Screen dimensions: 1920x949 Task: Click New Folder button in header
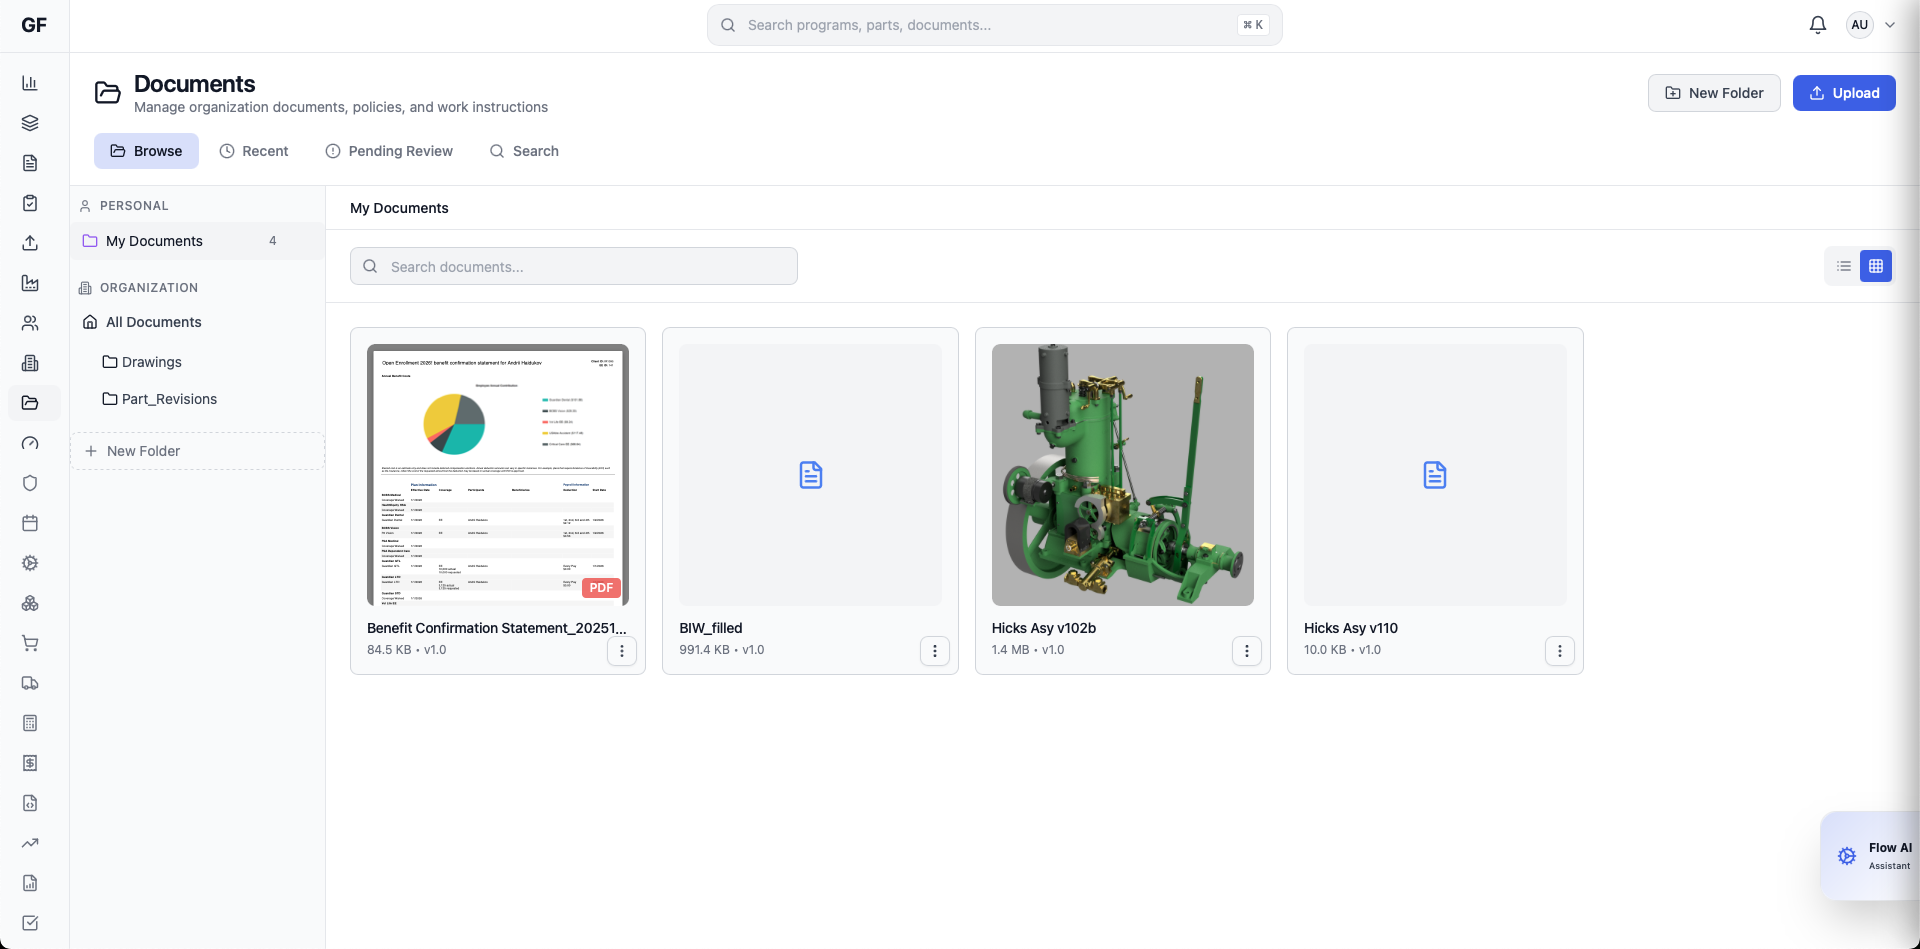(x=1713, y=93)
